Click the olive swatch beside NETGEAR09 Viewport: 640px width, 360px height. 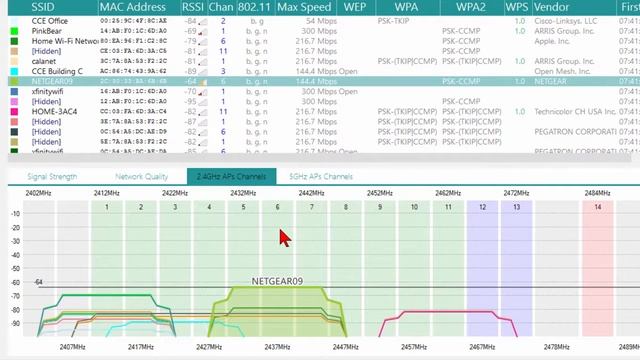click(x=14, y=81)
